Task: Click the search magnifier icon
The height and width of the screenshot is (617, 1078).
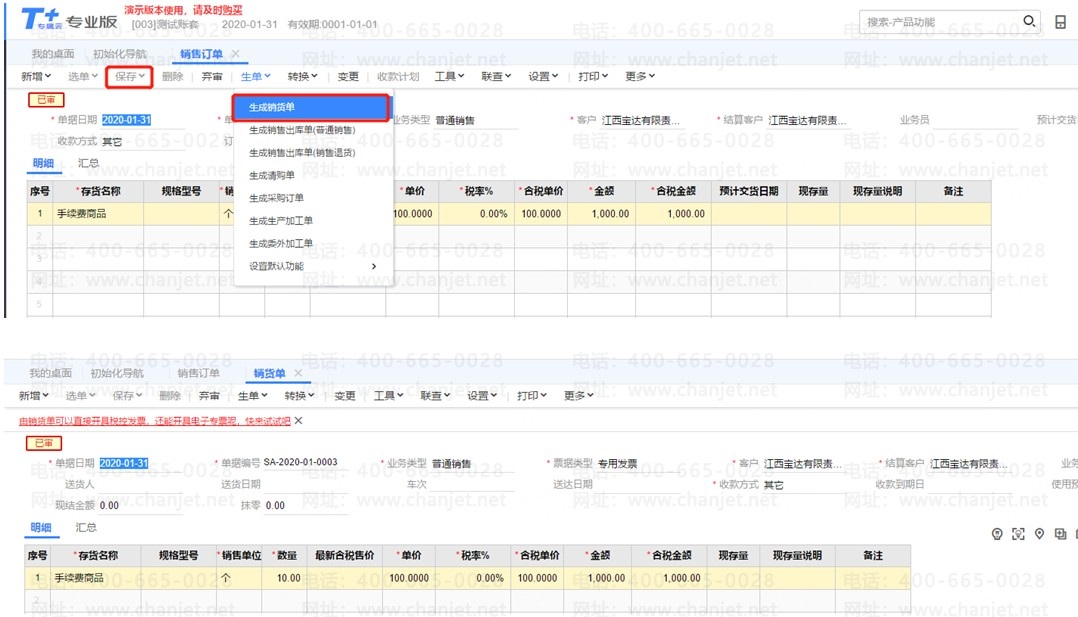Action: tap(1030, 22)
